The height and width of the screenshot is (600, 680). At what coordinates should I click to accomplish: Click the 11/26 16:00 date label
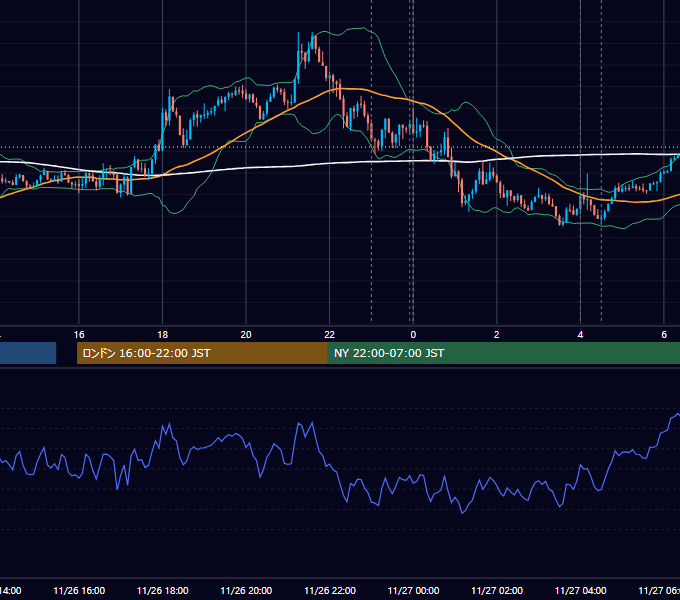point(79,591)
